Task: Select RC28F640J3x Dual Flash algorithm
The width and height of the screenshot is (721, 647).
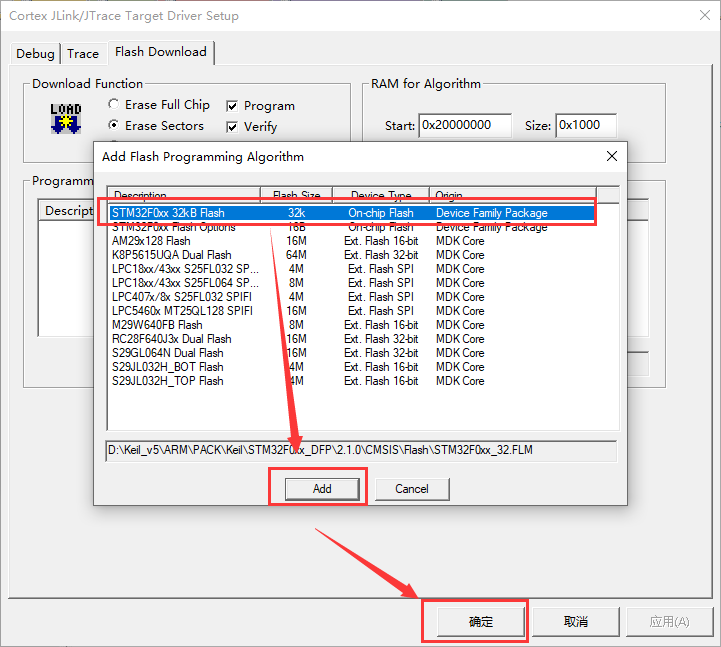Action: (352, 339)
